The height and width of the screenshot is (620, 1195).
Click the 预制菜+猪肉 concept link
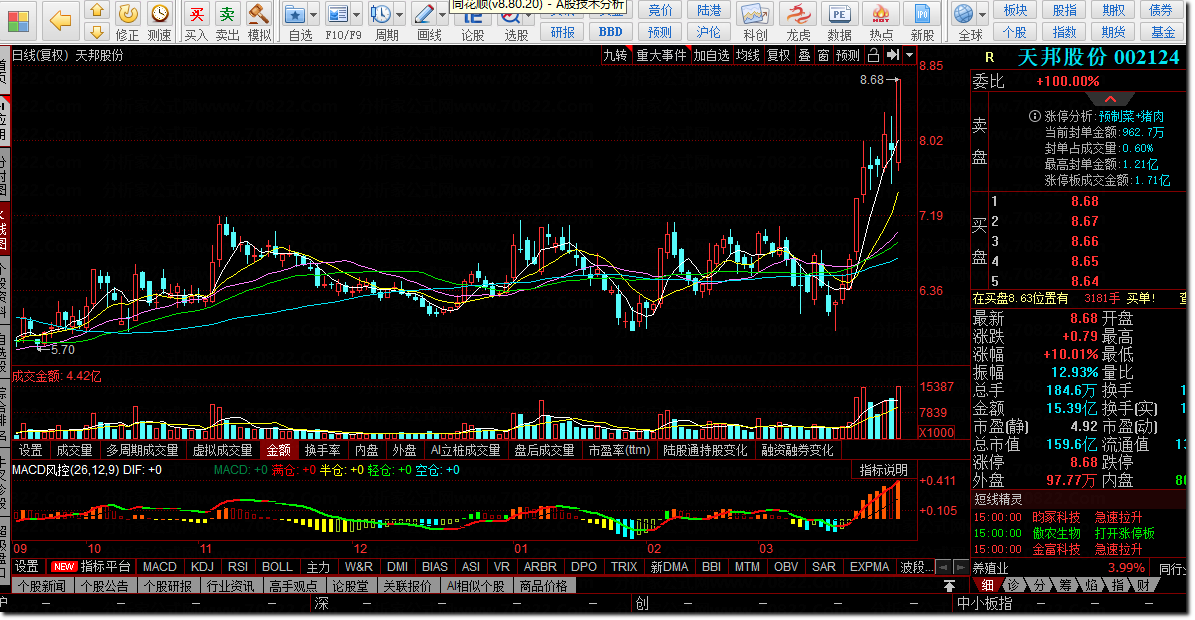[x=1131, y=117]
